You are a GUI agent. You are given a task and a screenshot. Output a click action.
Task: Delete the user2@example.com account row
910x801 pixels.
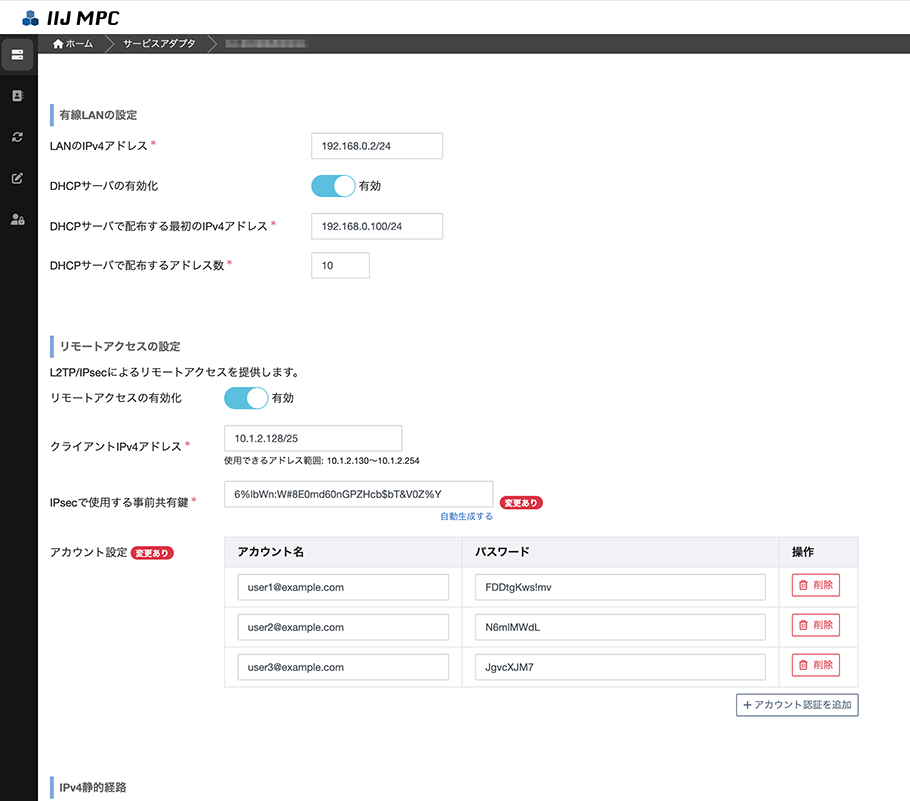point(815,625)
